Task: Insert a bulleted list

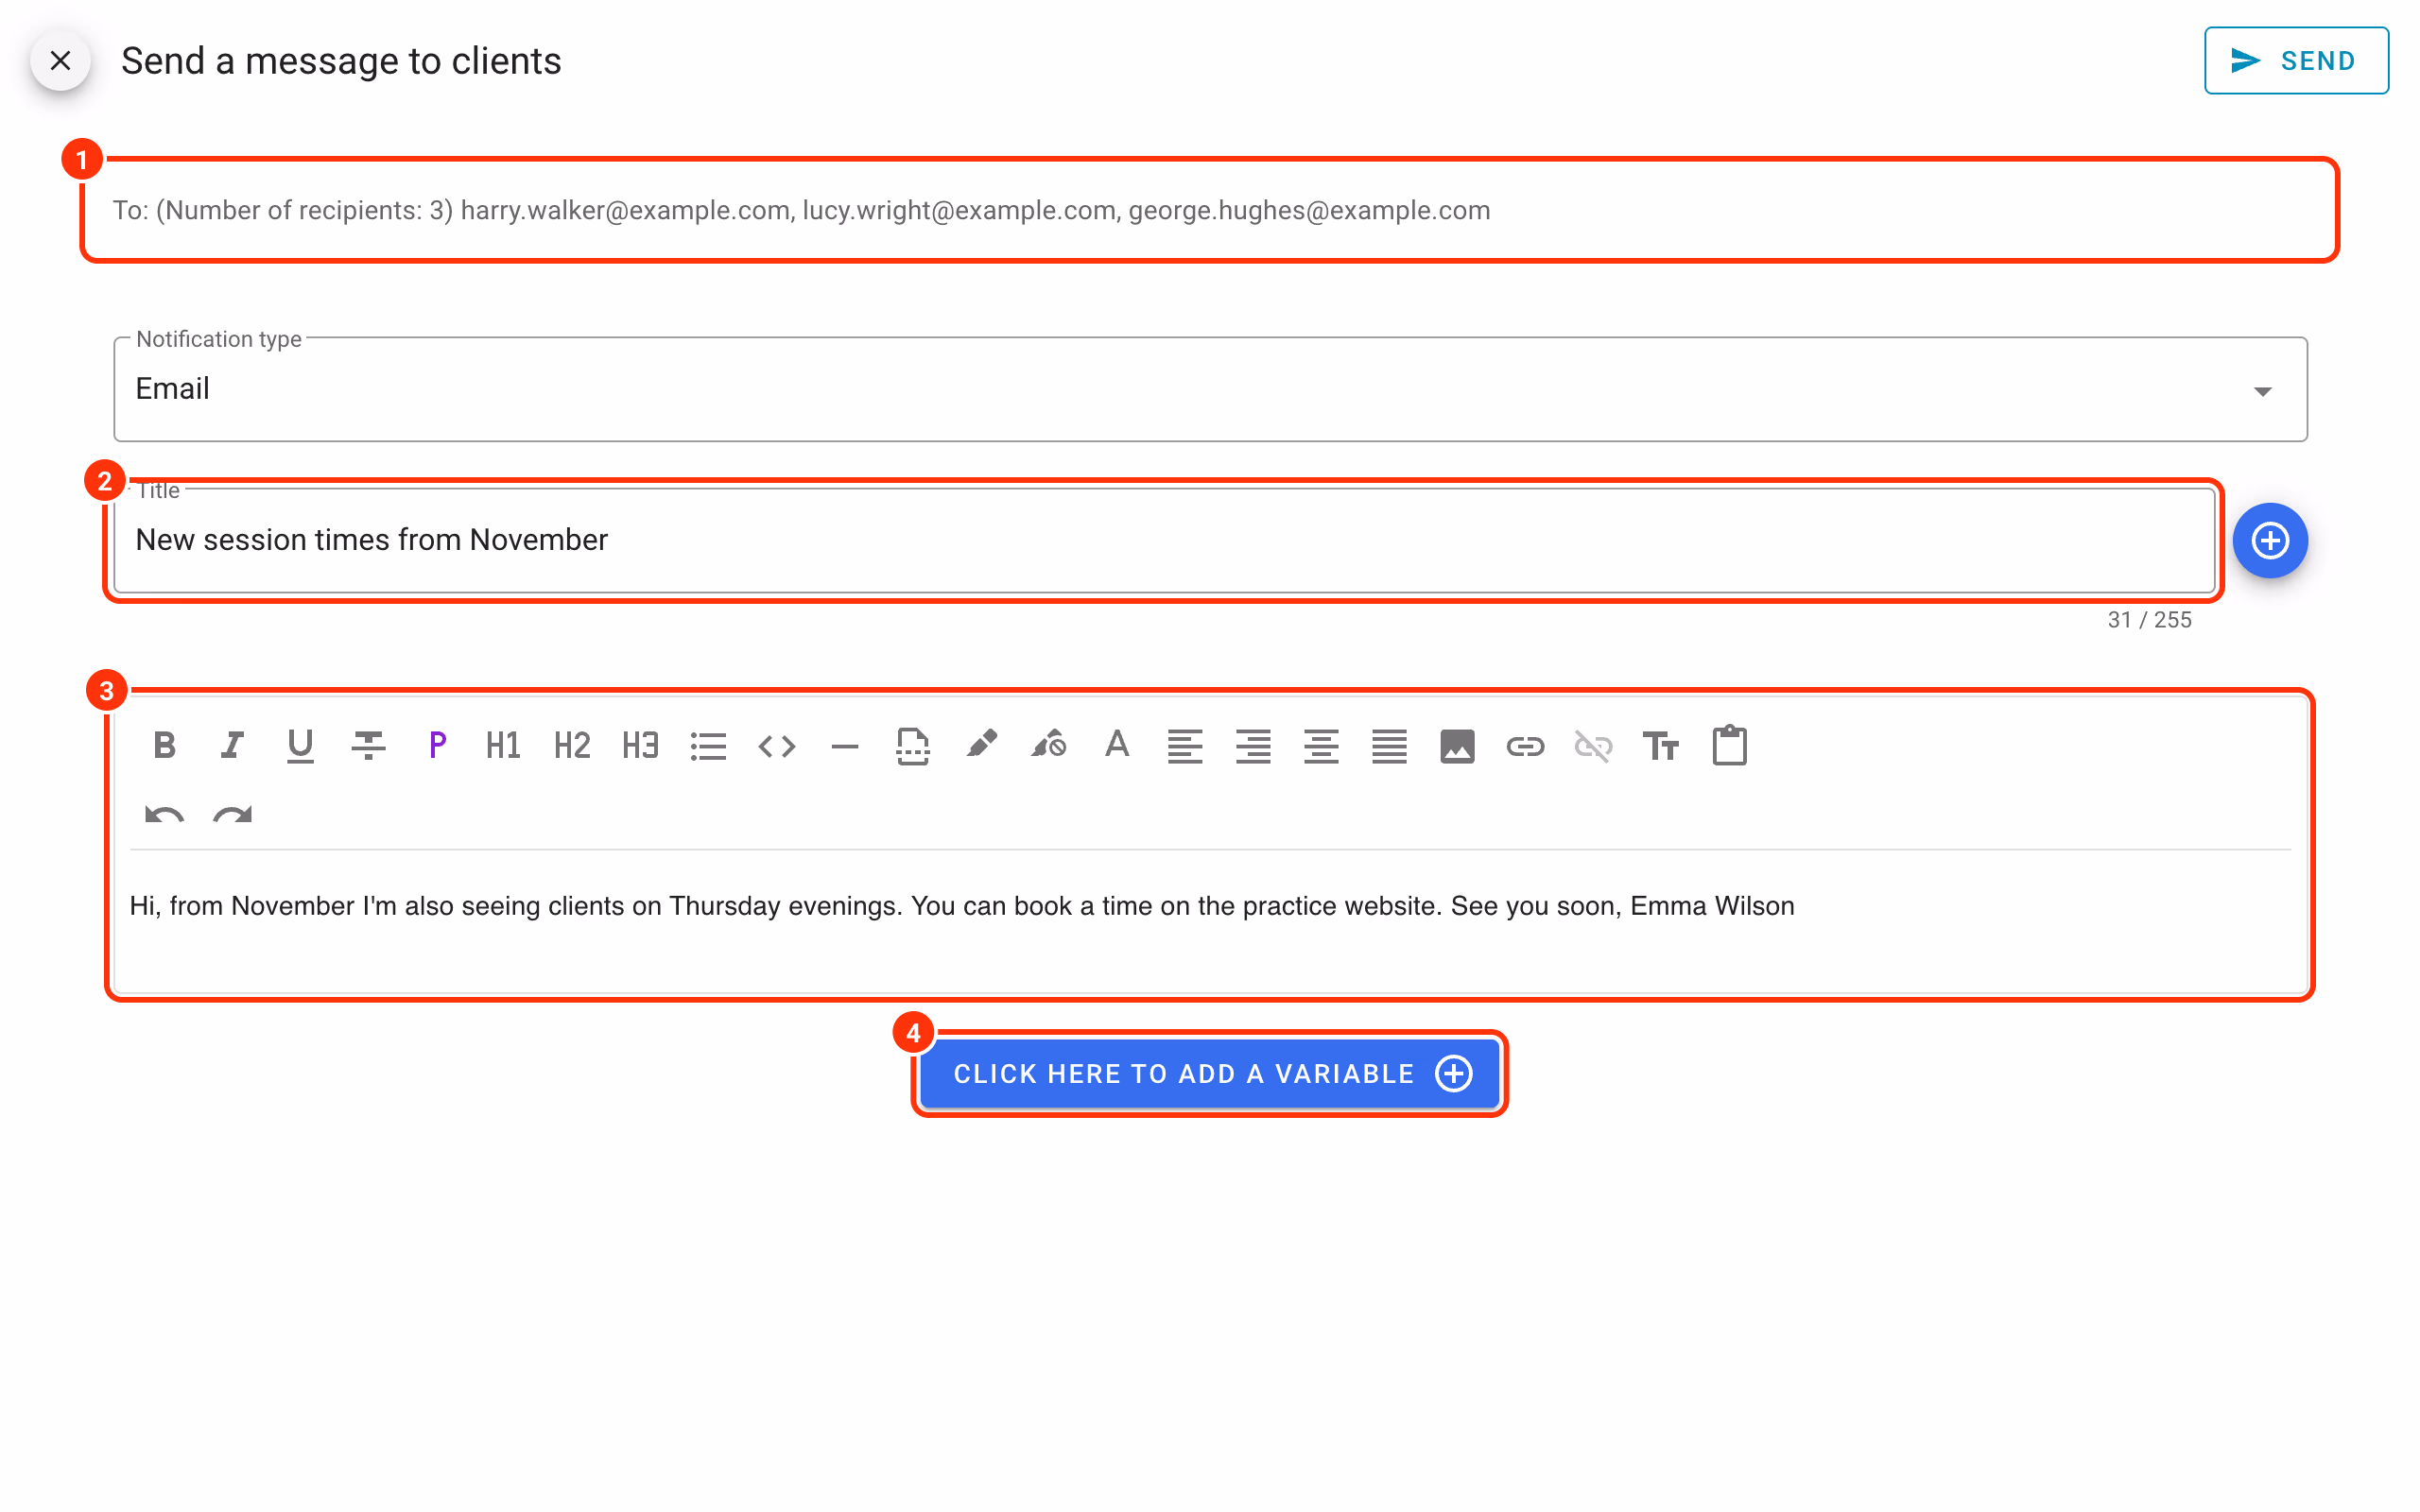Action: (x=708, y=745)
